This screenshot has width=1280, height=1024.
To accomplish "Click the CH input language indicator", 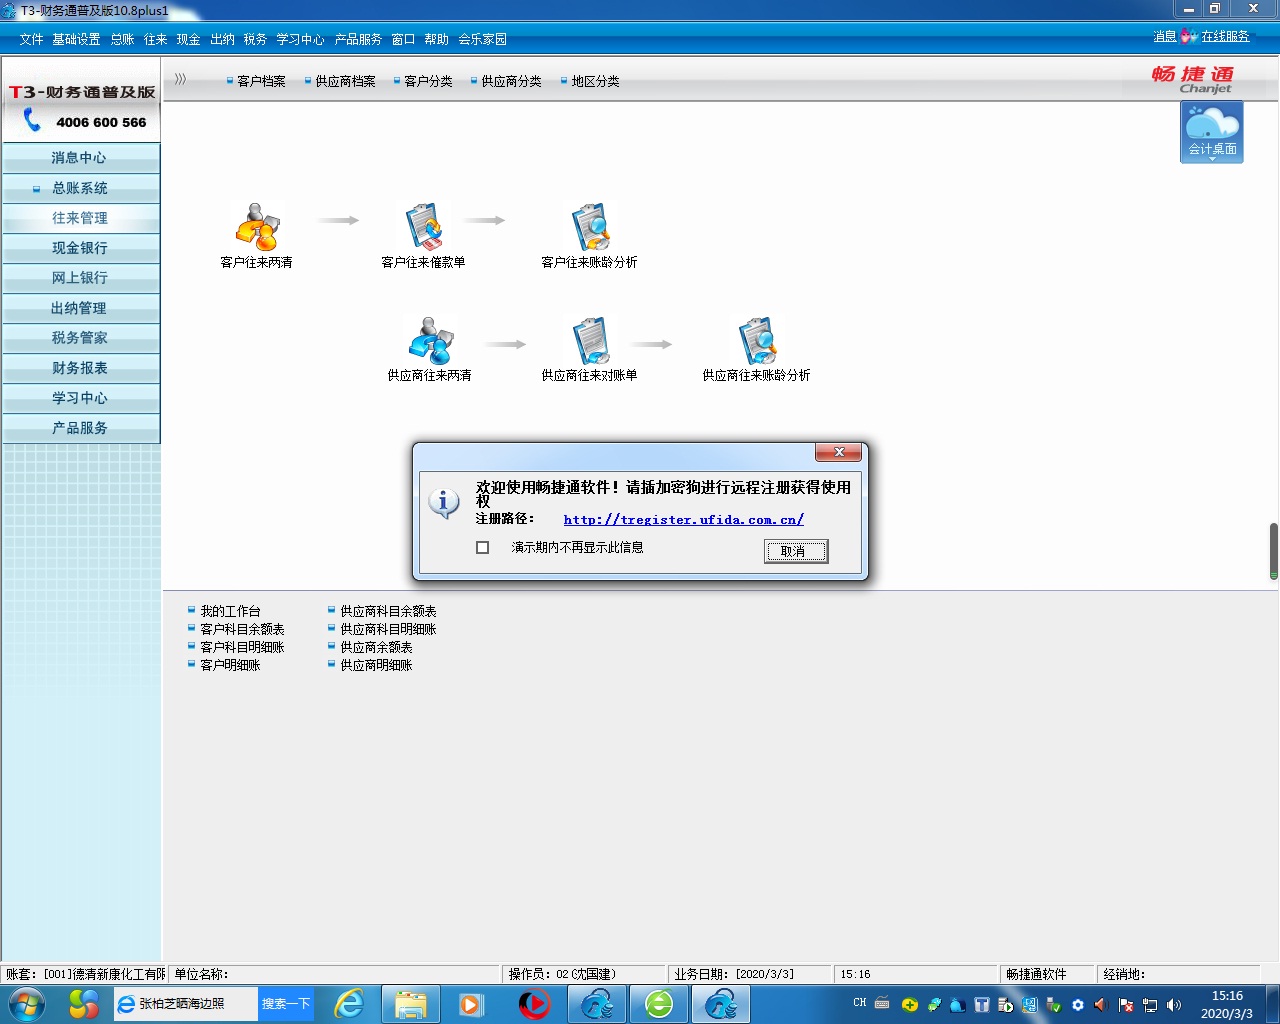I will 860,1003.
